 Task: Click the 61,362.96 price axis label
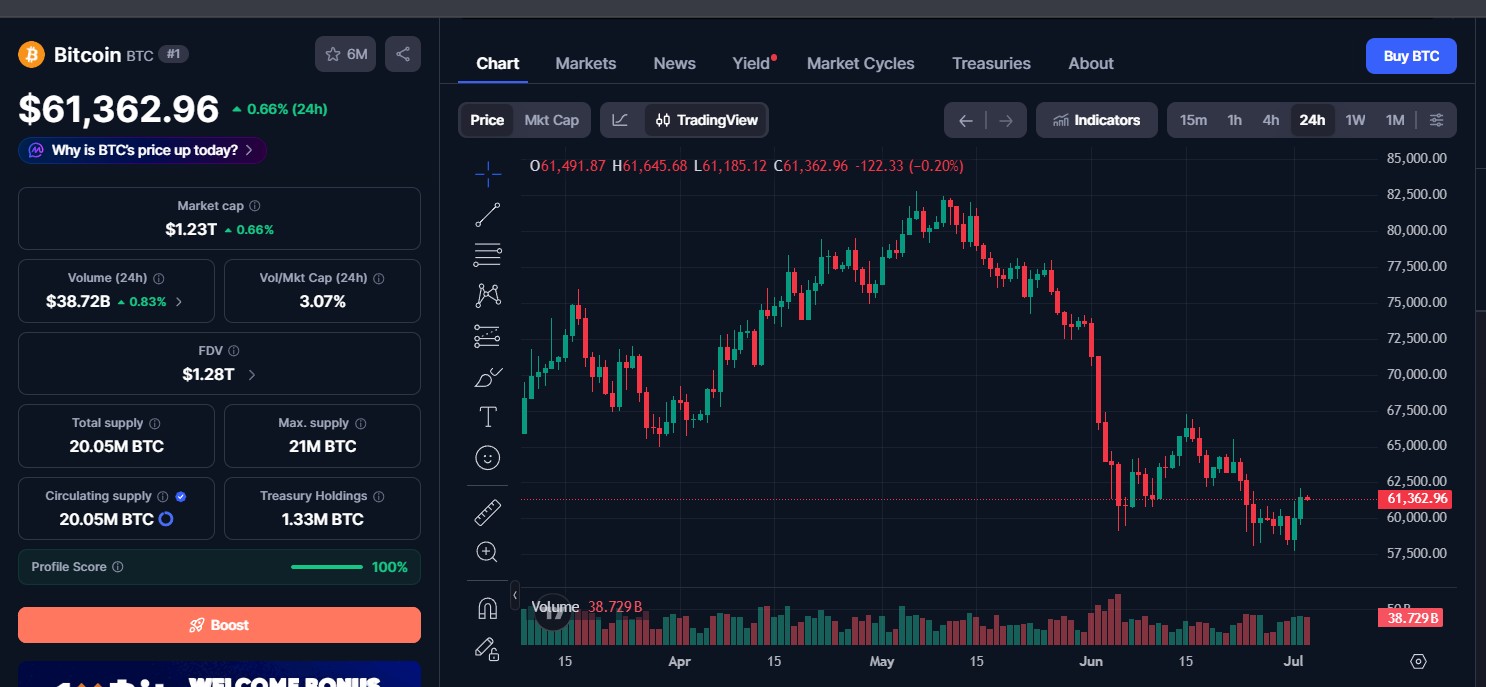pyautogui.click(x=1415, y=499)
